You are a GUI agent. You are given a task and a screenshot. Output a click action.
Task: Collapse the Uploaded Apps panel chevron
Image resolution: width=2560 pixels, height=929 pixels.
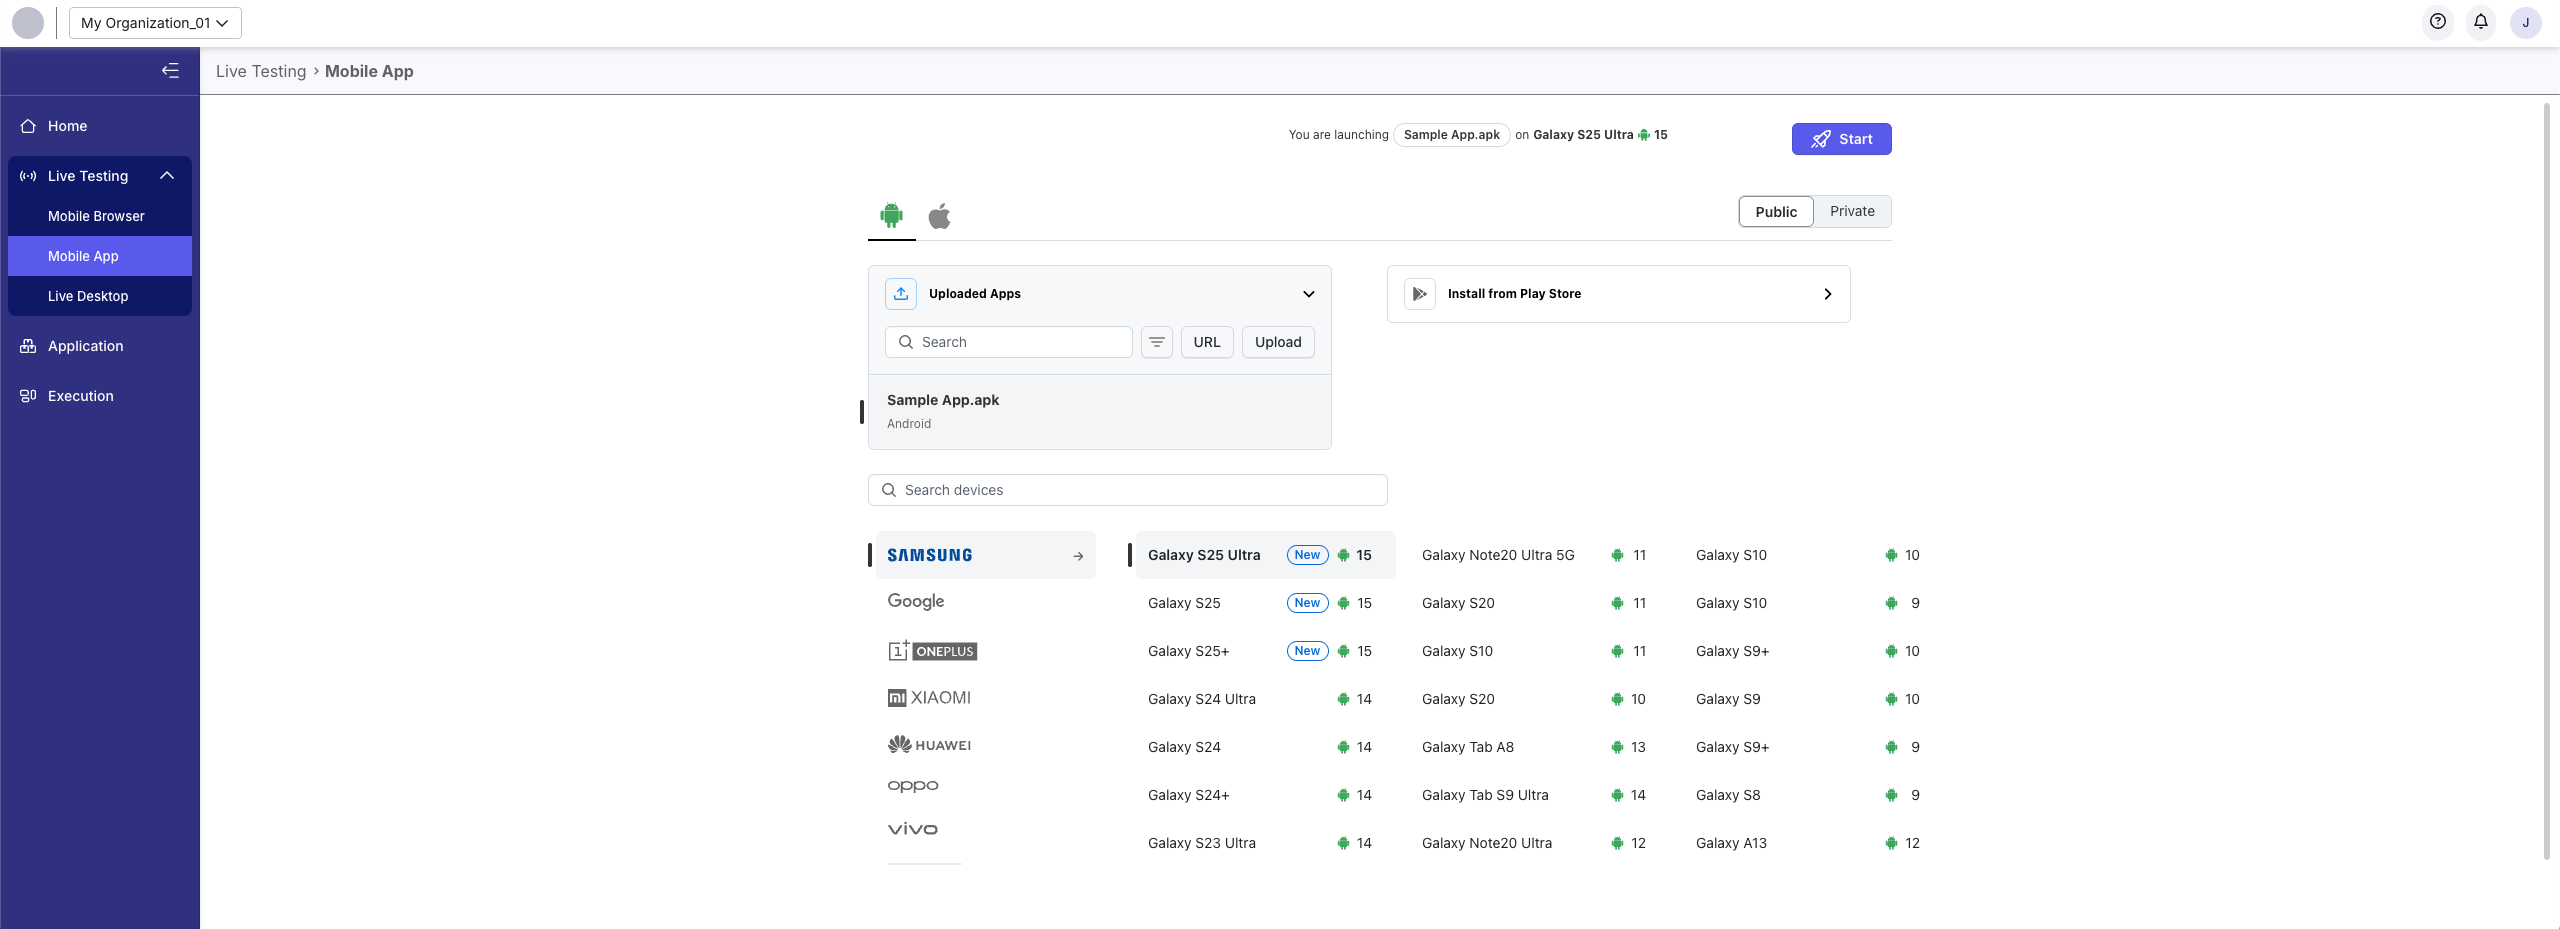pyautogui.click(x=1308, y=294)
